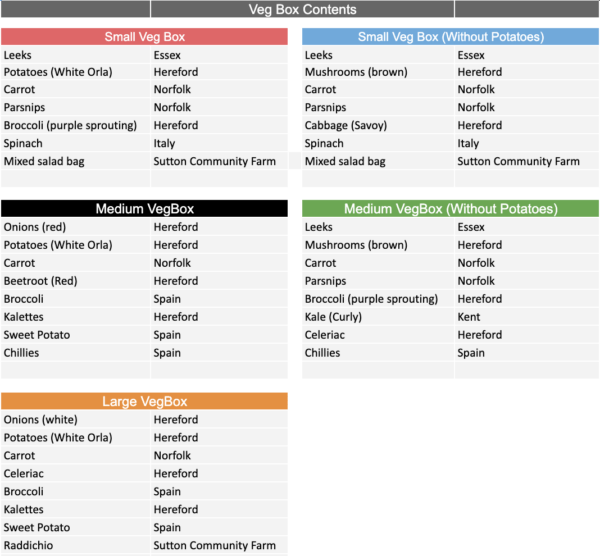Click the Beetroot (Red) cell
The height and width of the screenshot is (556, 600).
pyautogui.click(x=40, y=281)
